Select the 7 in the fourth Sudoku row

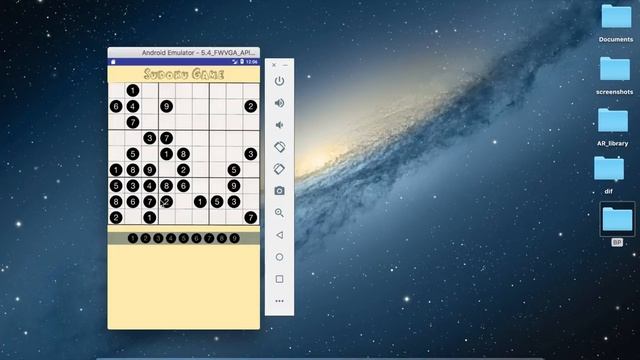(166, 138)
